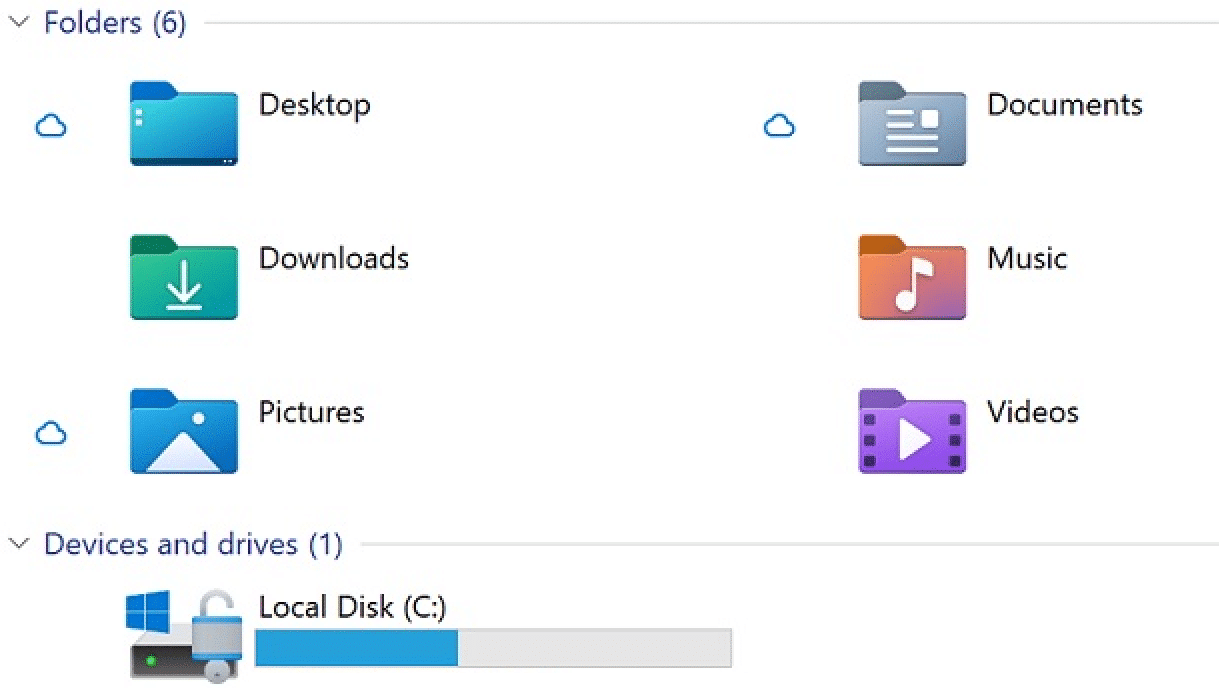This screenshot has height=688, width=1219.
Task: Click the Folders (6) group header
Action: click(115, 23)
